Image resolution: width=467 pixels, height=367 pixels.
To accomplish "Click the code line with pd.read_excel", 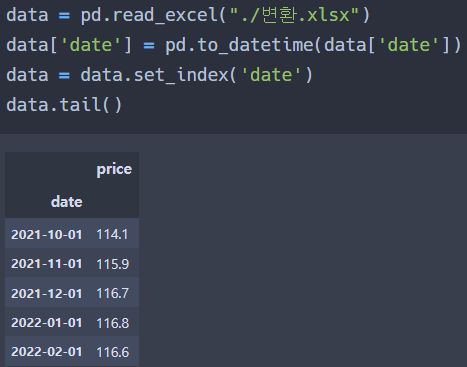I will coord(188,15).
